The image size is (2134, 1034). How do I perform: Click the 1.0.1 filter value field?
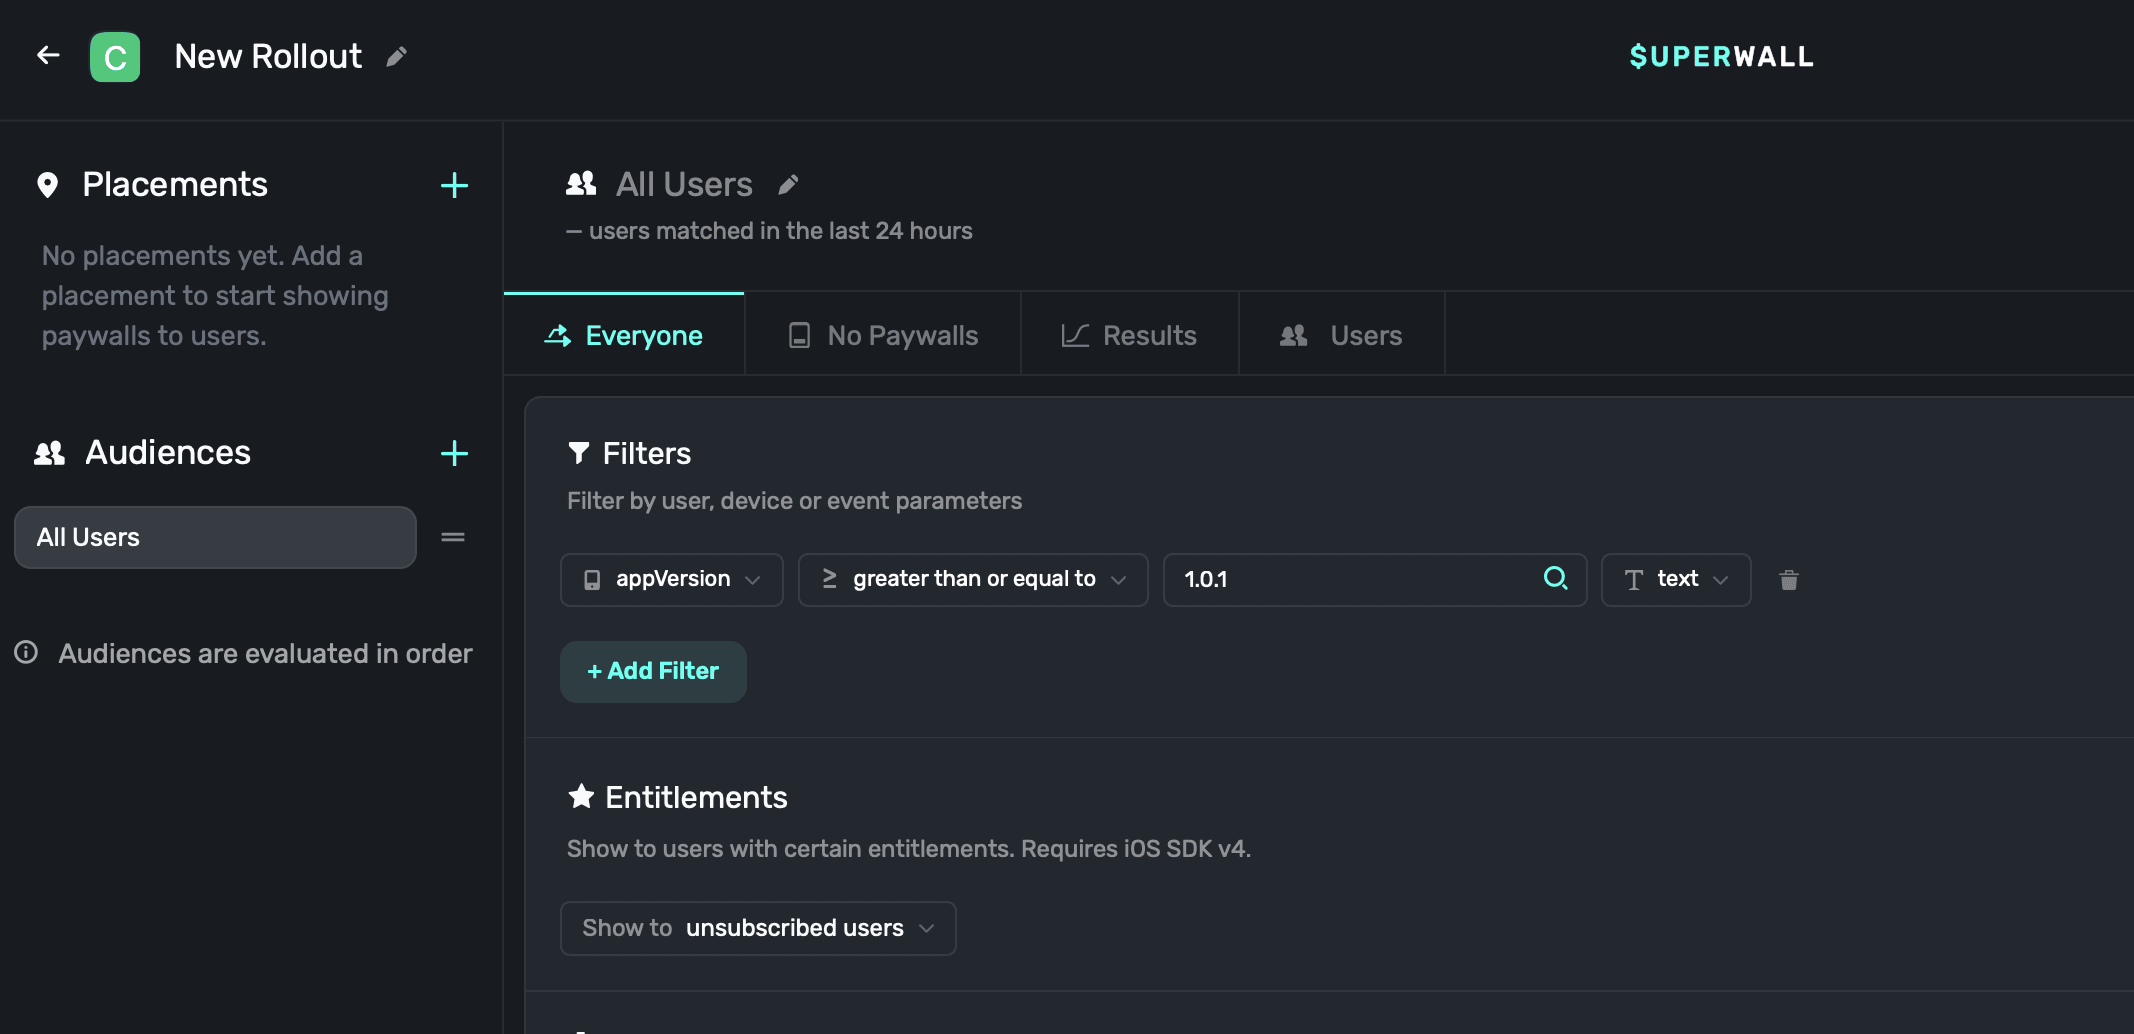point(1350,580)
